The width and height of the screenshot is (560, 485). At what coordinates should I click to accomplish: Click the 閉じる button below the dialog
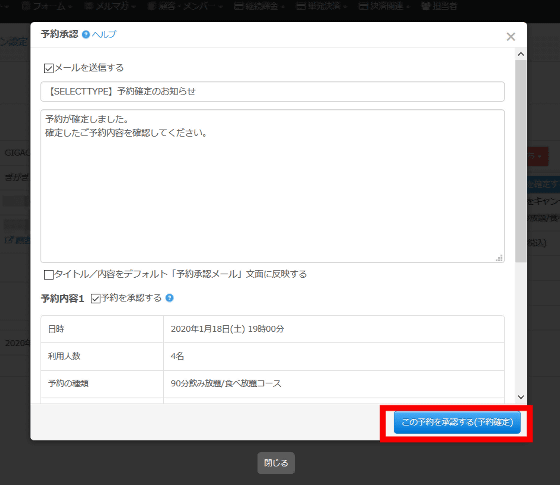(x=276, y=463)
